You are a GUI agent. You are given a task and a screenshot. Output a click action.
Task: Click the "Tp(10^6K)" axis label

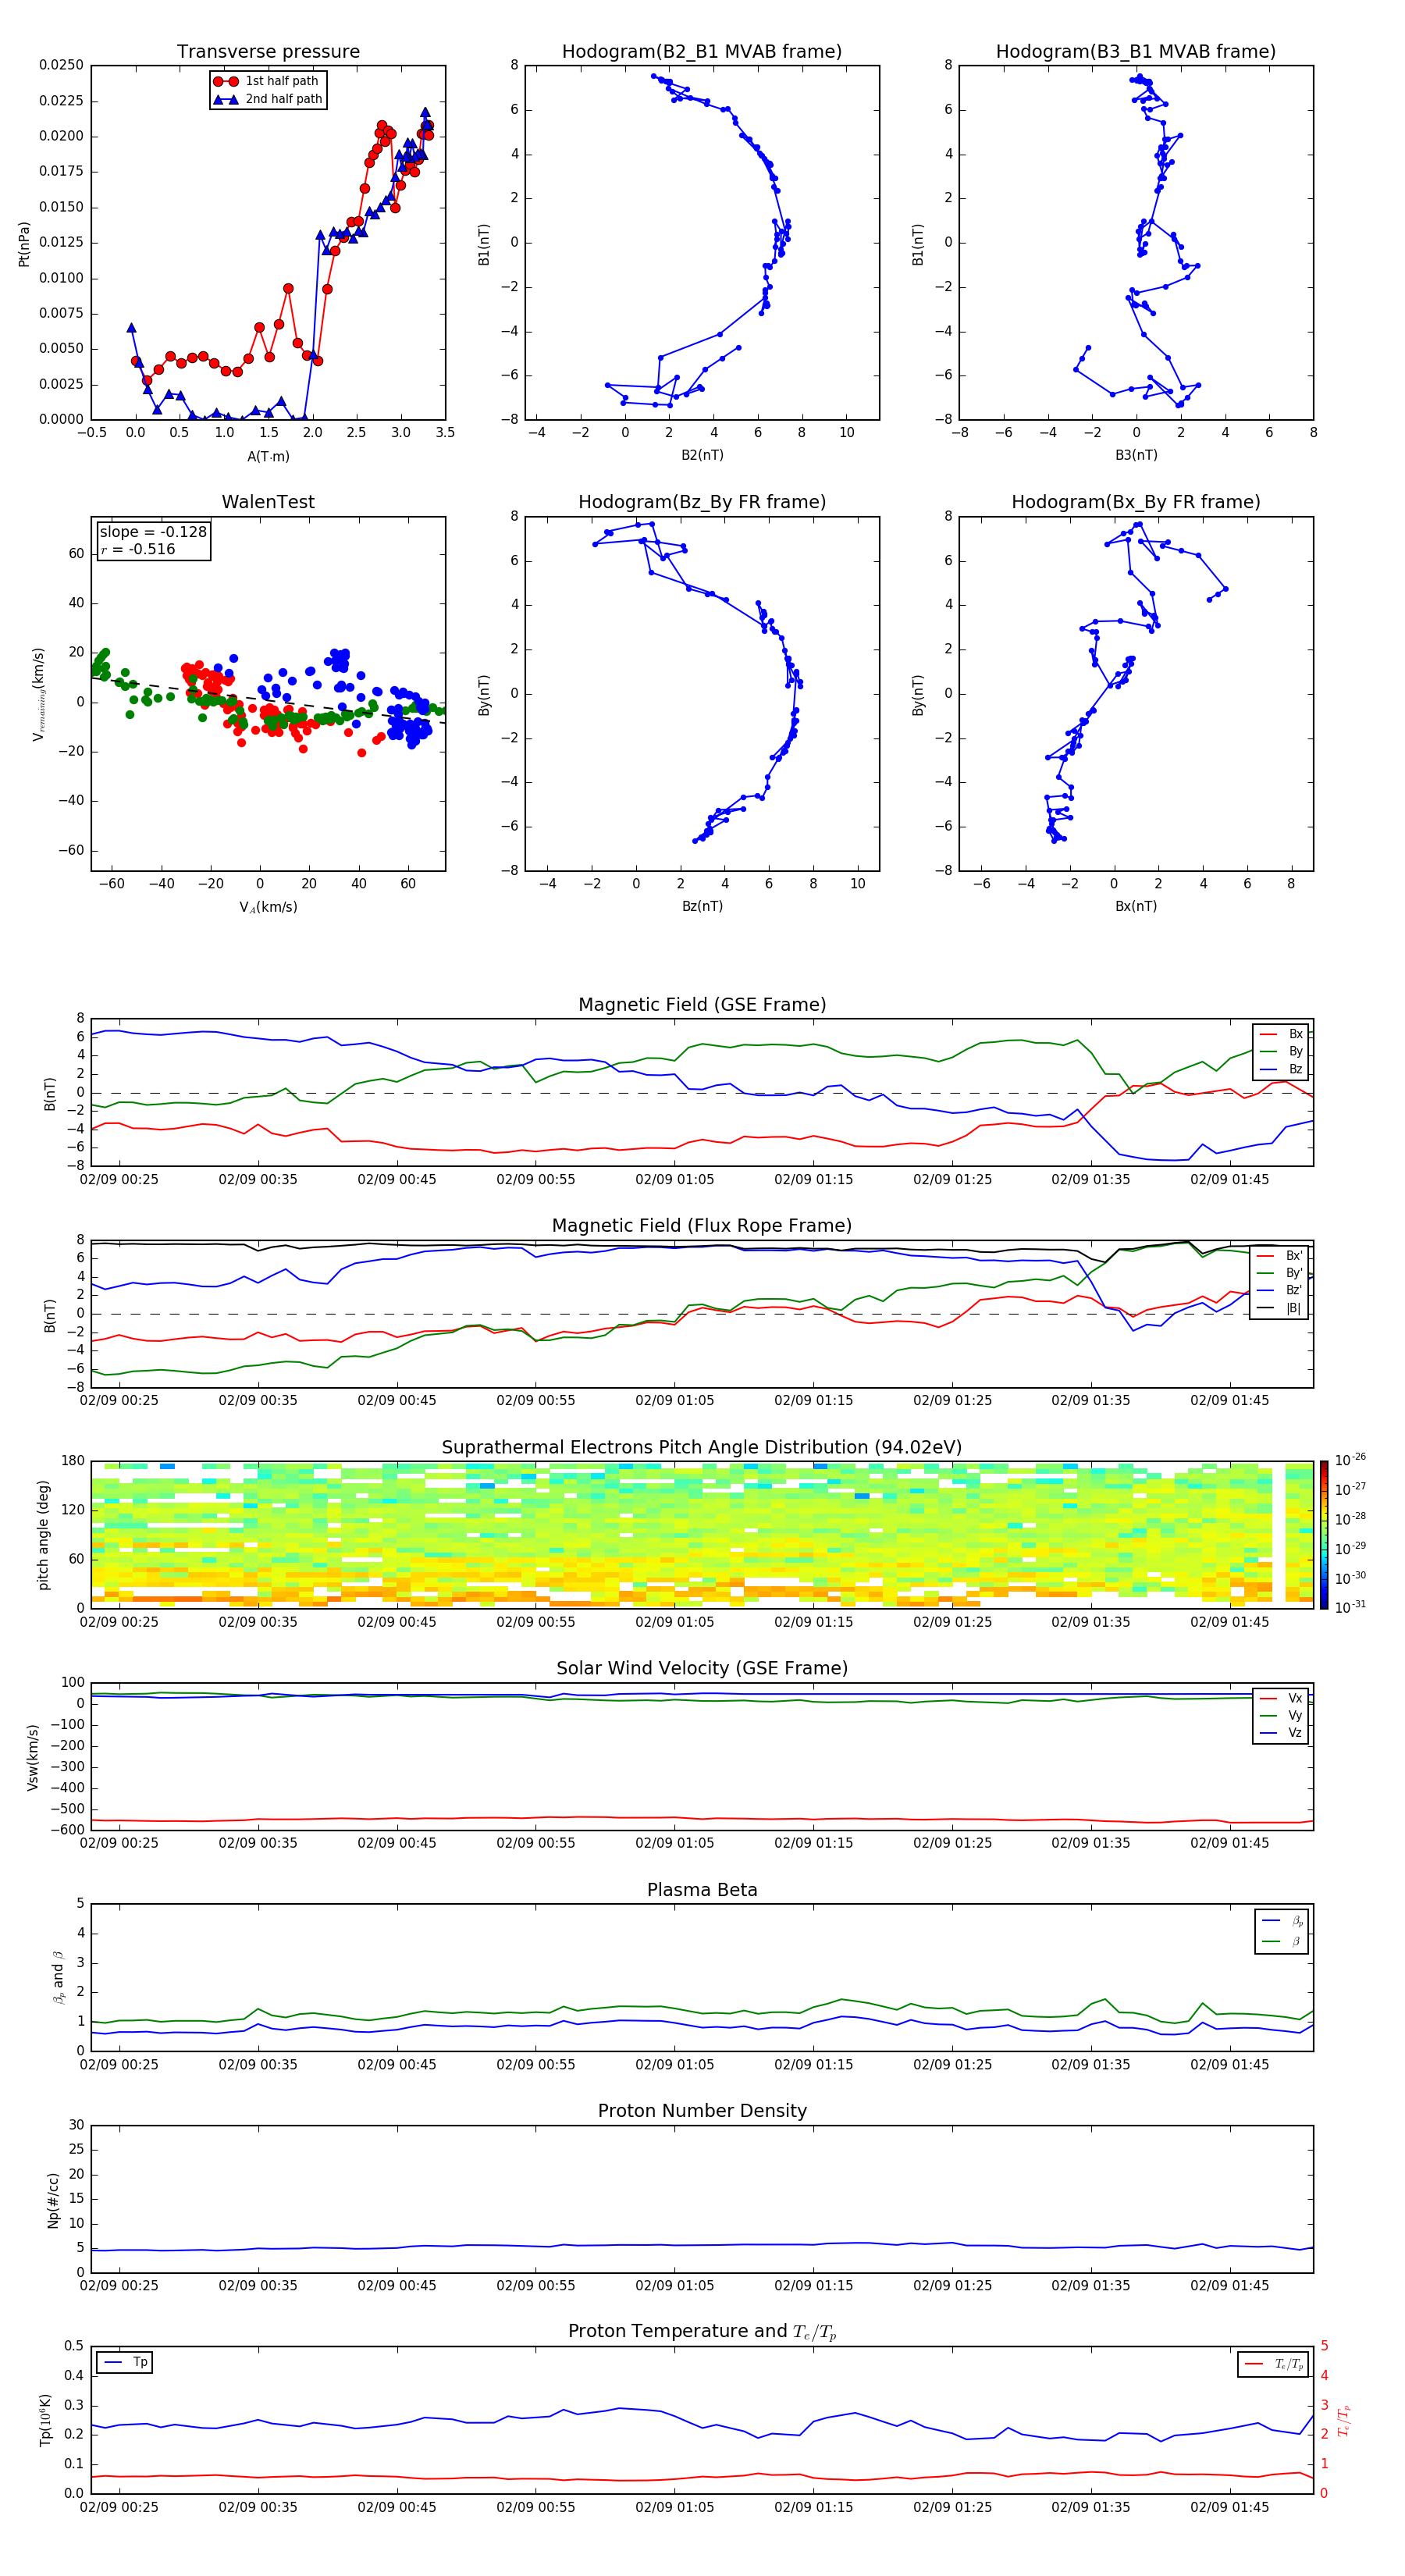pos(45,2420)
